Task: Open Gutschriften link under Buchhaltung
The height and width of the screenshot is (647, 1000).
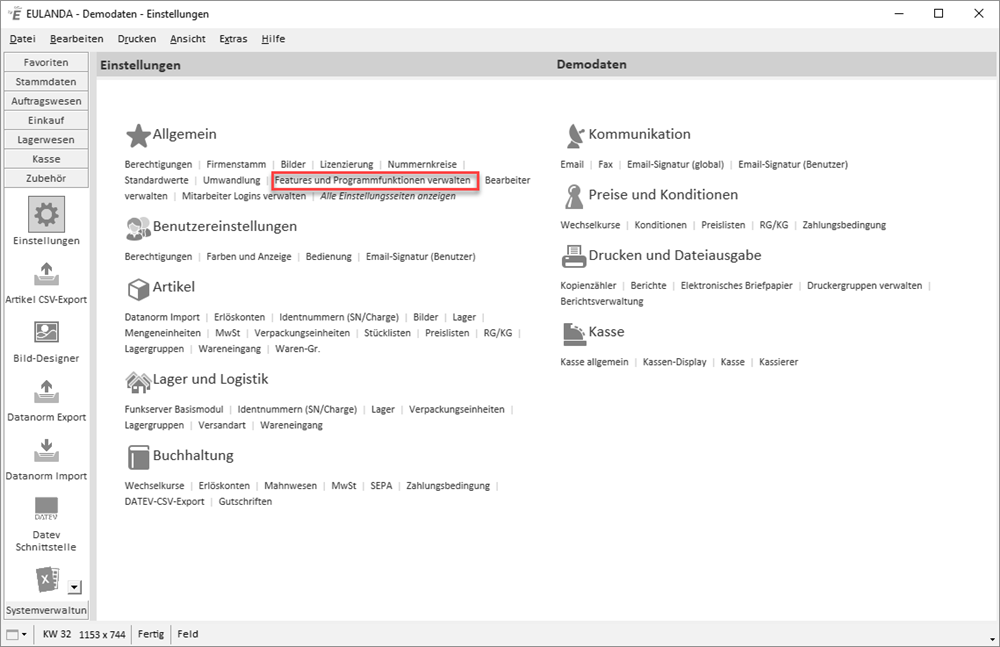Action: point(246,502)
